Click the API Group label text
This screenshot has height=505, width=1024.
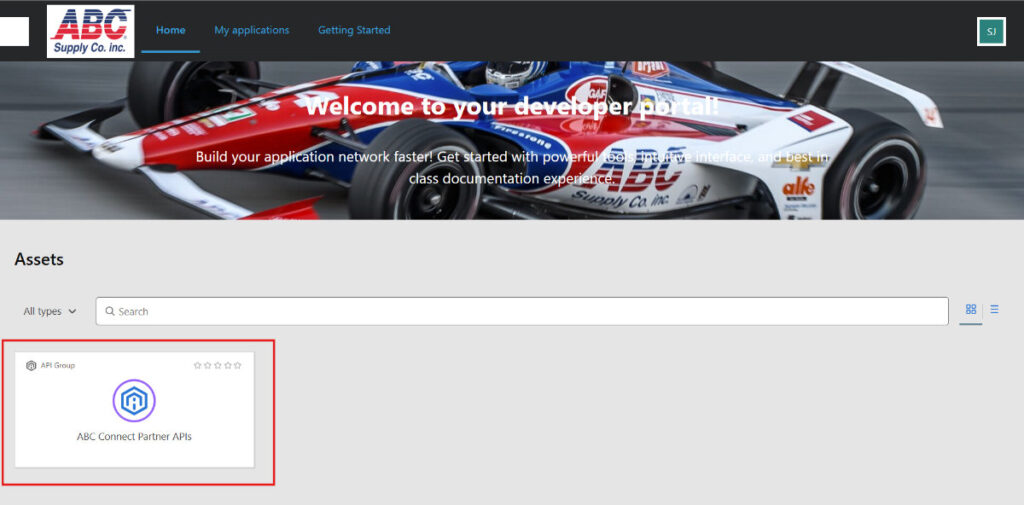57,365
